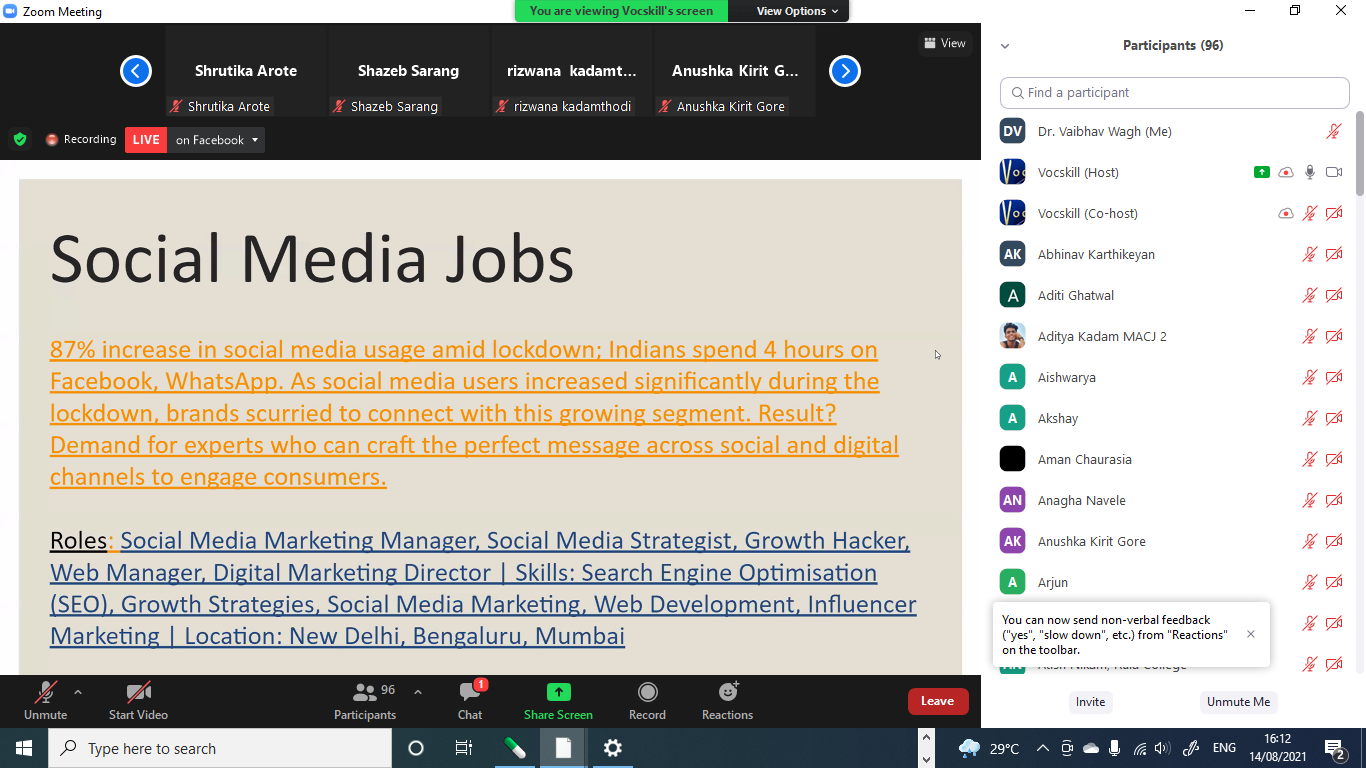
Task: Click 'You are viewing Vocskill's screen' banner
Action: pos(621,11)
